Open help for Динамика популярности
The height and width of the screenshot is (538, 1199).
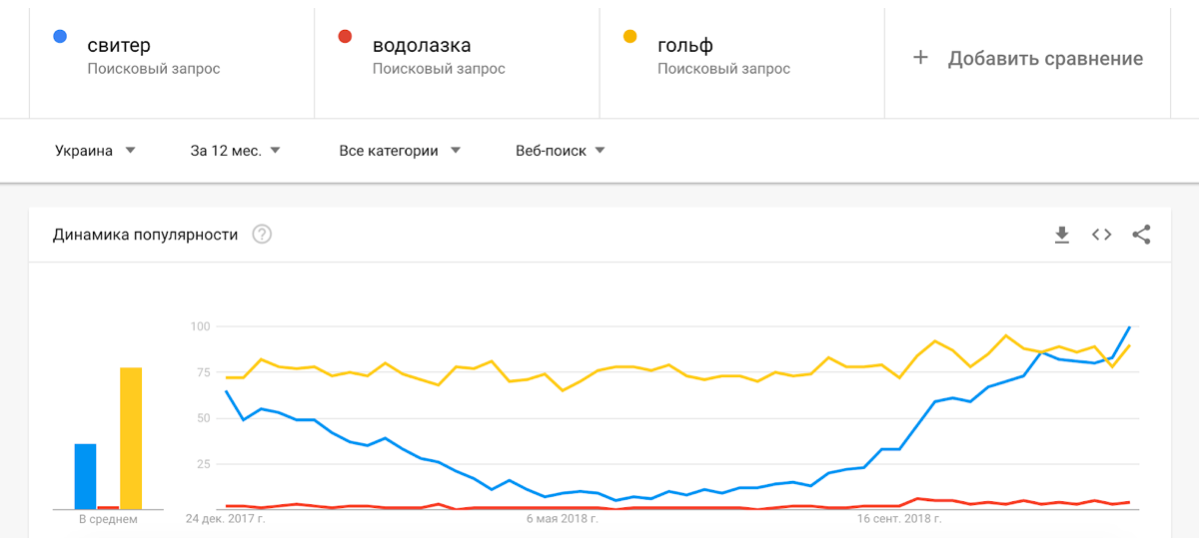coord(262,235)
